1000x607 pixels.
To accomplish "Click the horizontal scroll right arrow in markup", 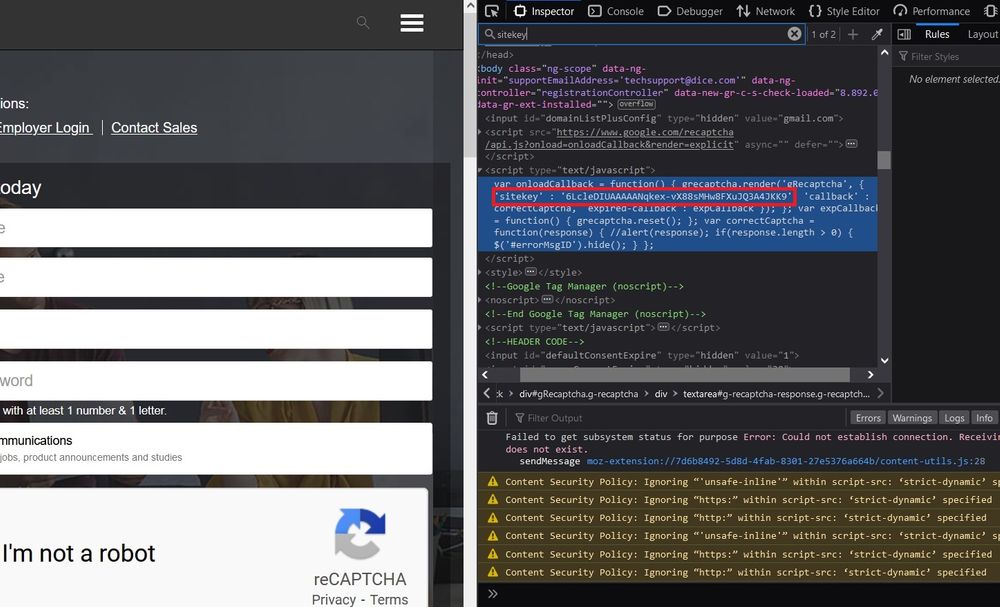I will 870,374.
